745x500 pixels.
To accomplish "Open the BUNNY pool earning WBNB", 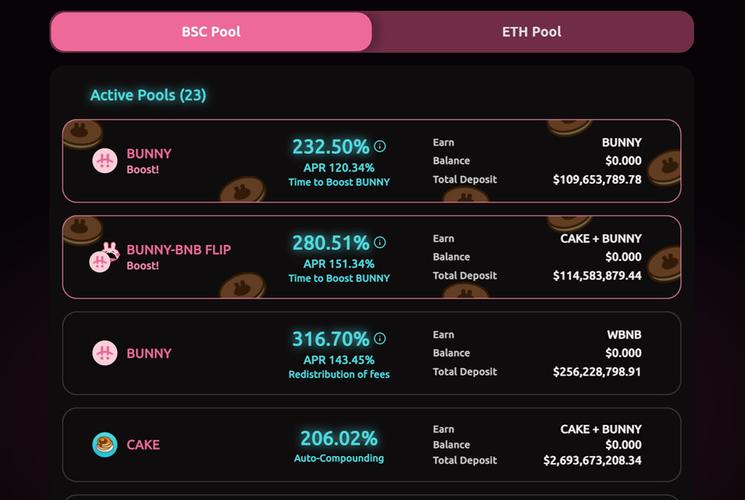I will 372,353.
